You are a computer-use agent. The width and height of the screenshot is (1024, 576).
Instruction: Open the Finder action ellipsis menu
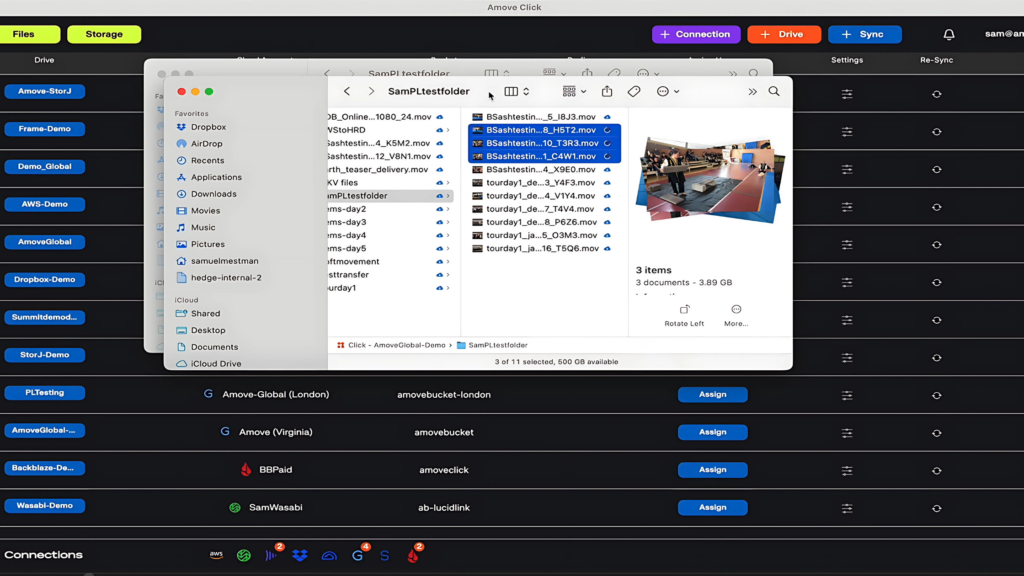pyautogui.click(x=667, y=92)
